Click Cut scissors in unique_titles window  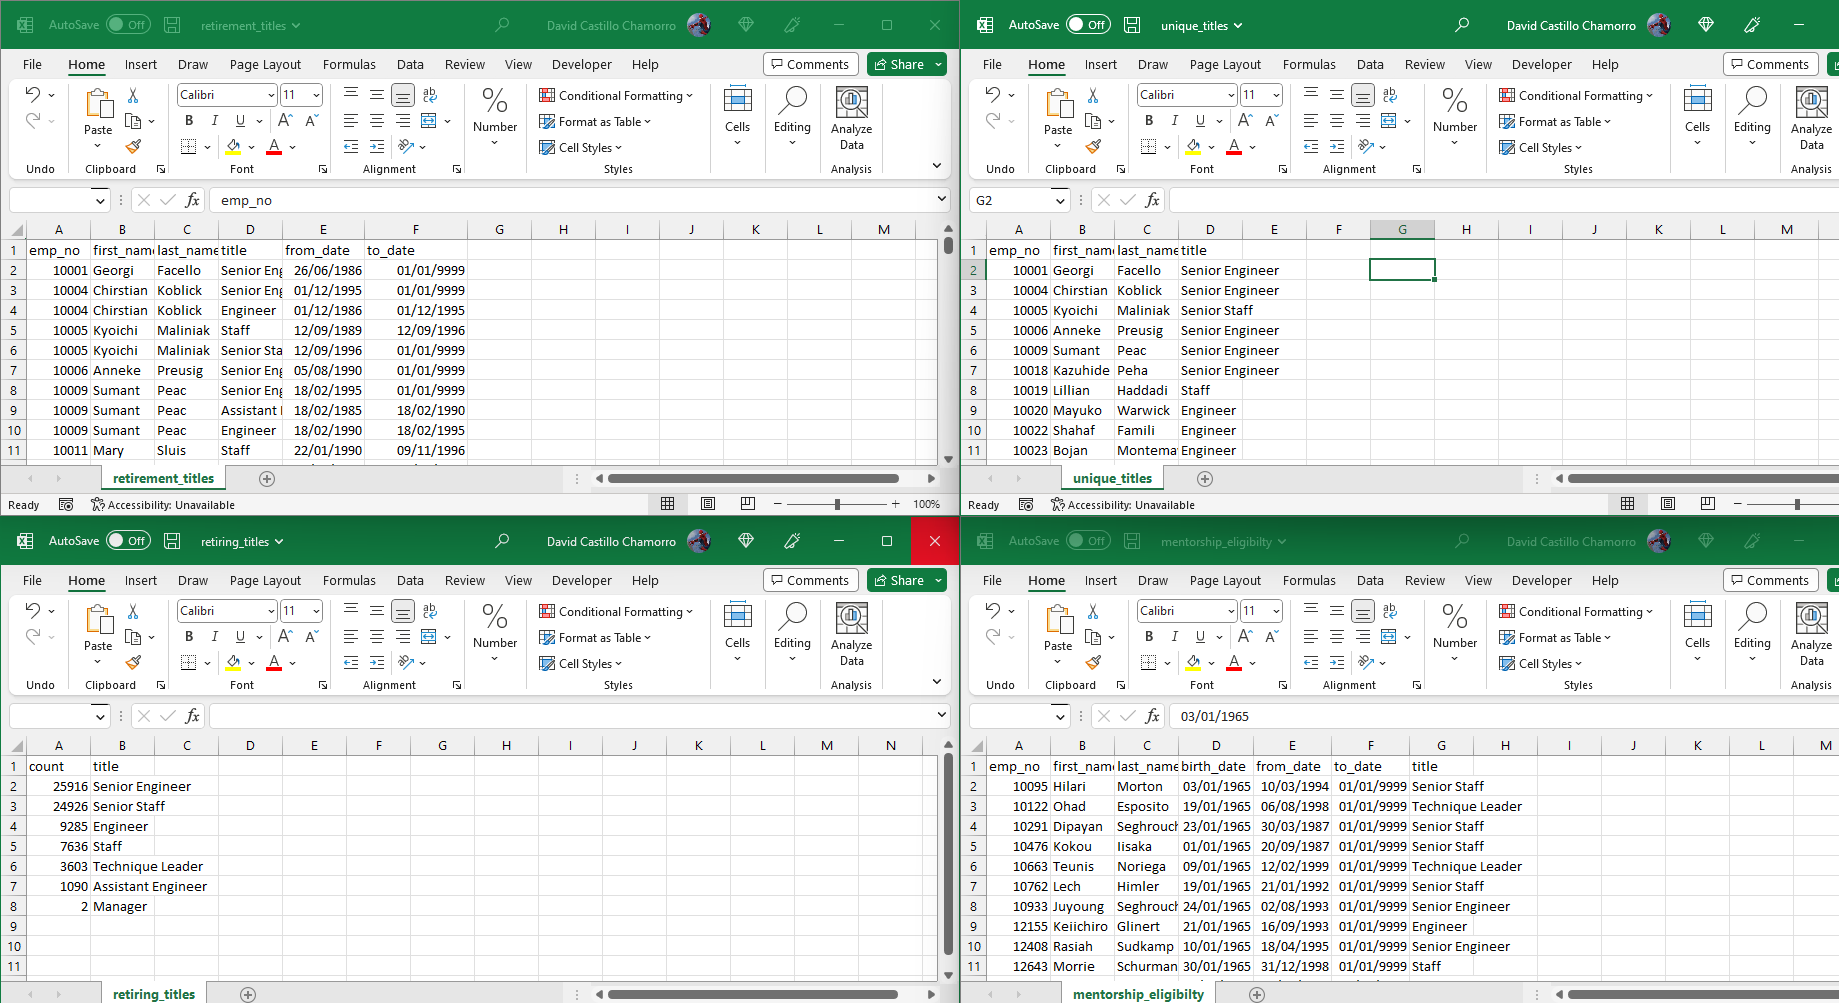point(1093,95)
